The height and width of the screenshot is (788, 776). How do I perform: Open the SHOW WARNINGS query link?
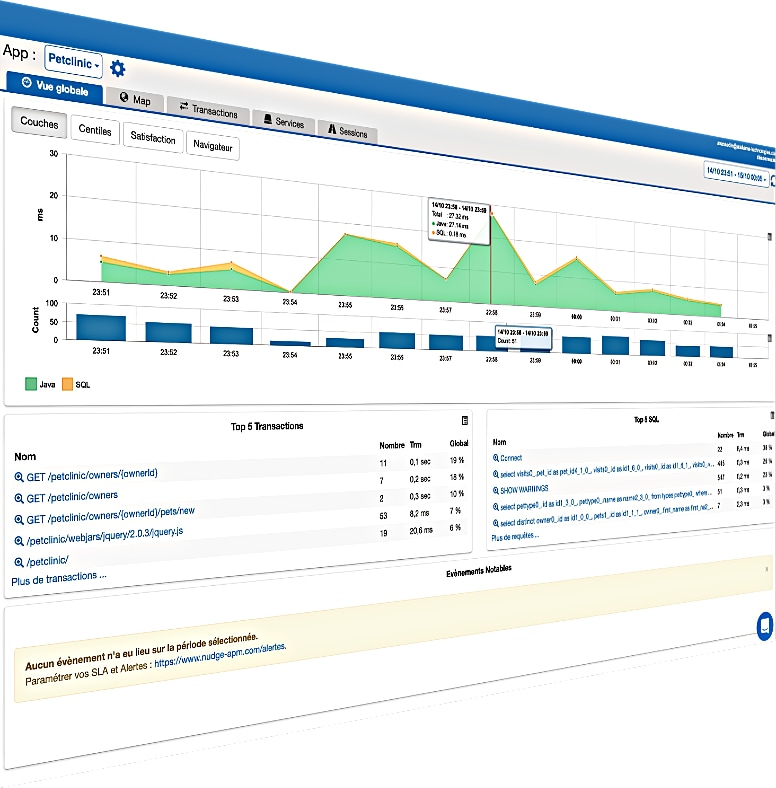point(524,489)
